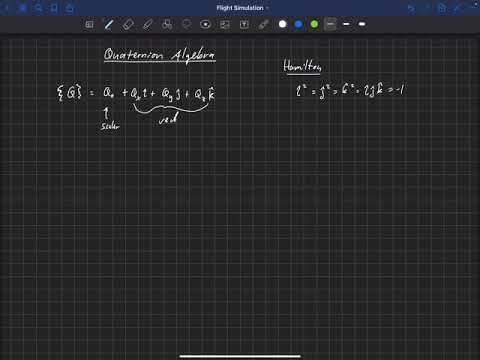Open the search magnifier in top bar
The height and width of the screenshot is (360, 480).
[39, 8]
